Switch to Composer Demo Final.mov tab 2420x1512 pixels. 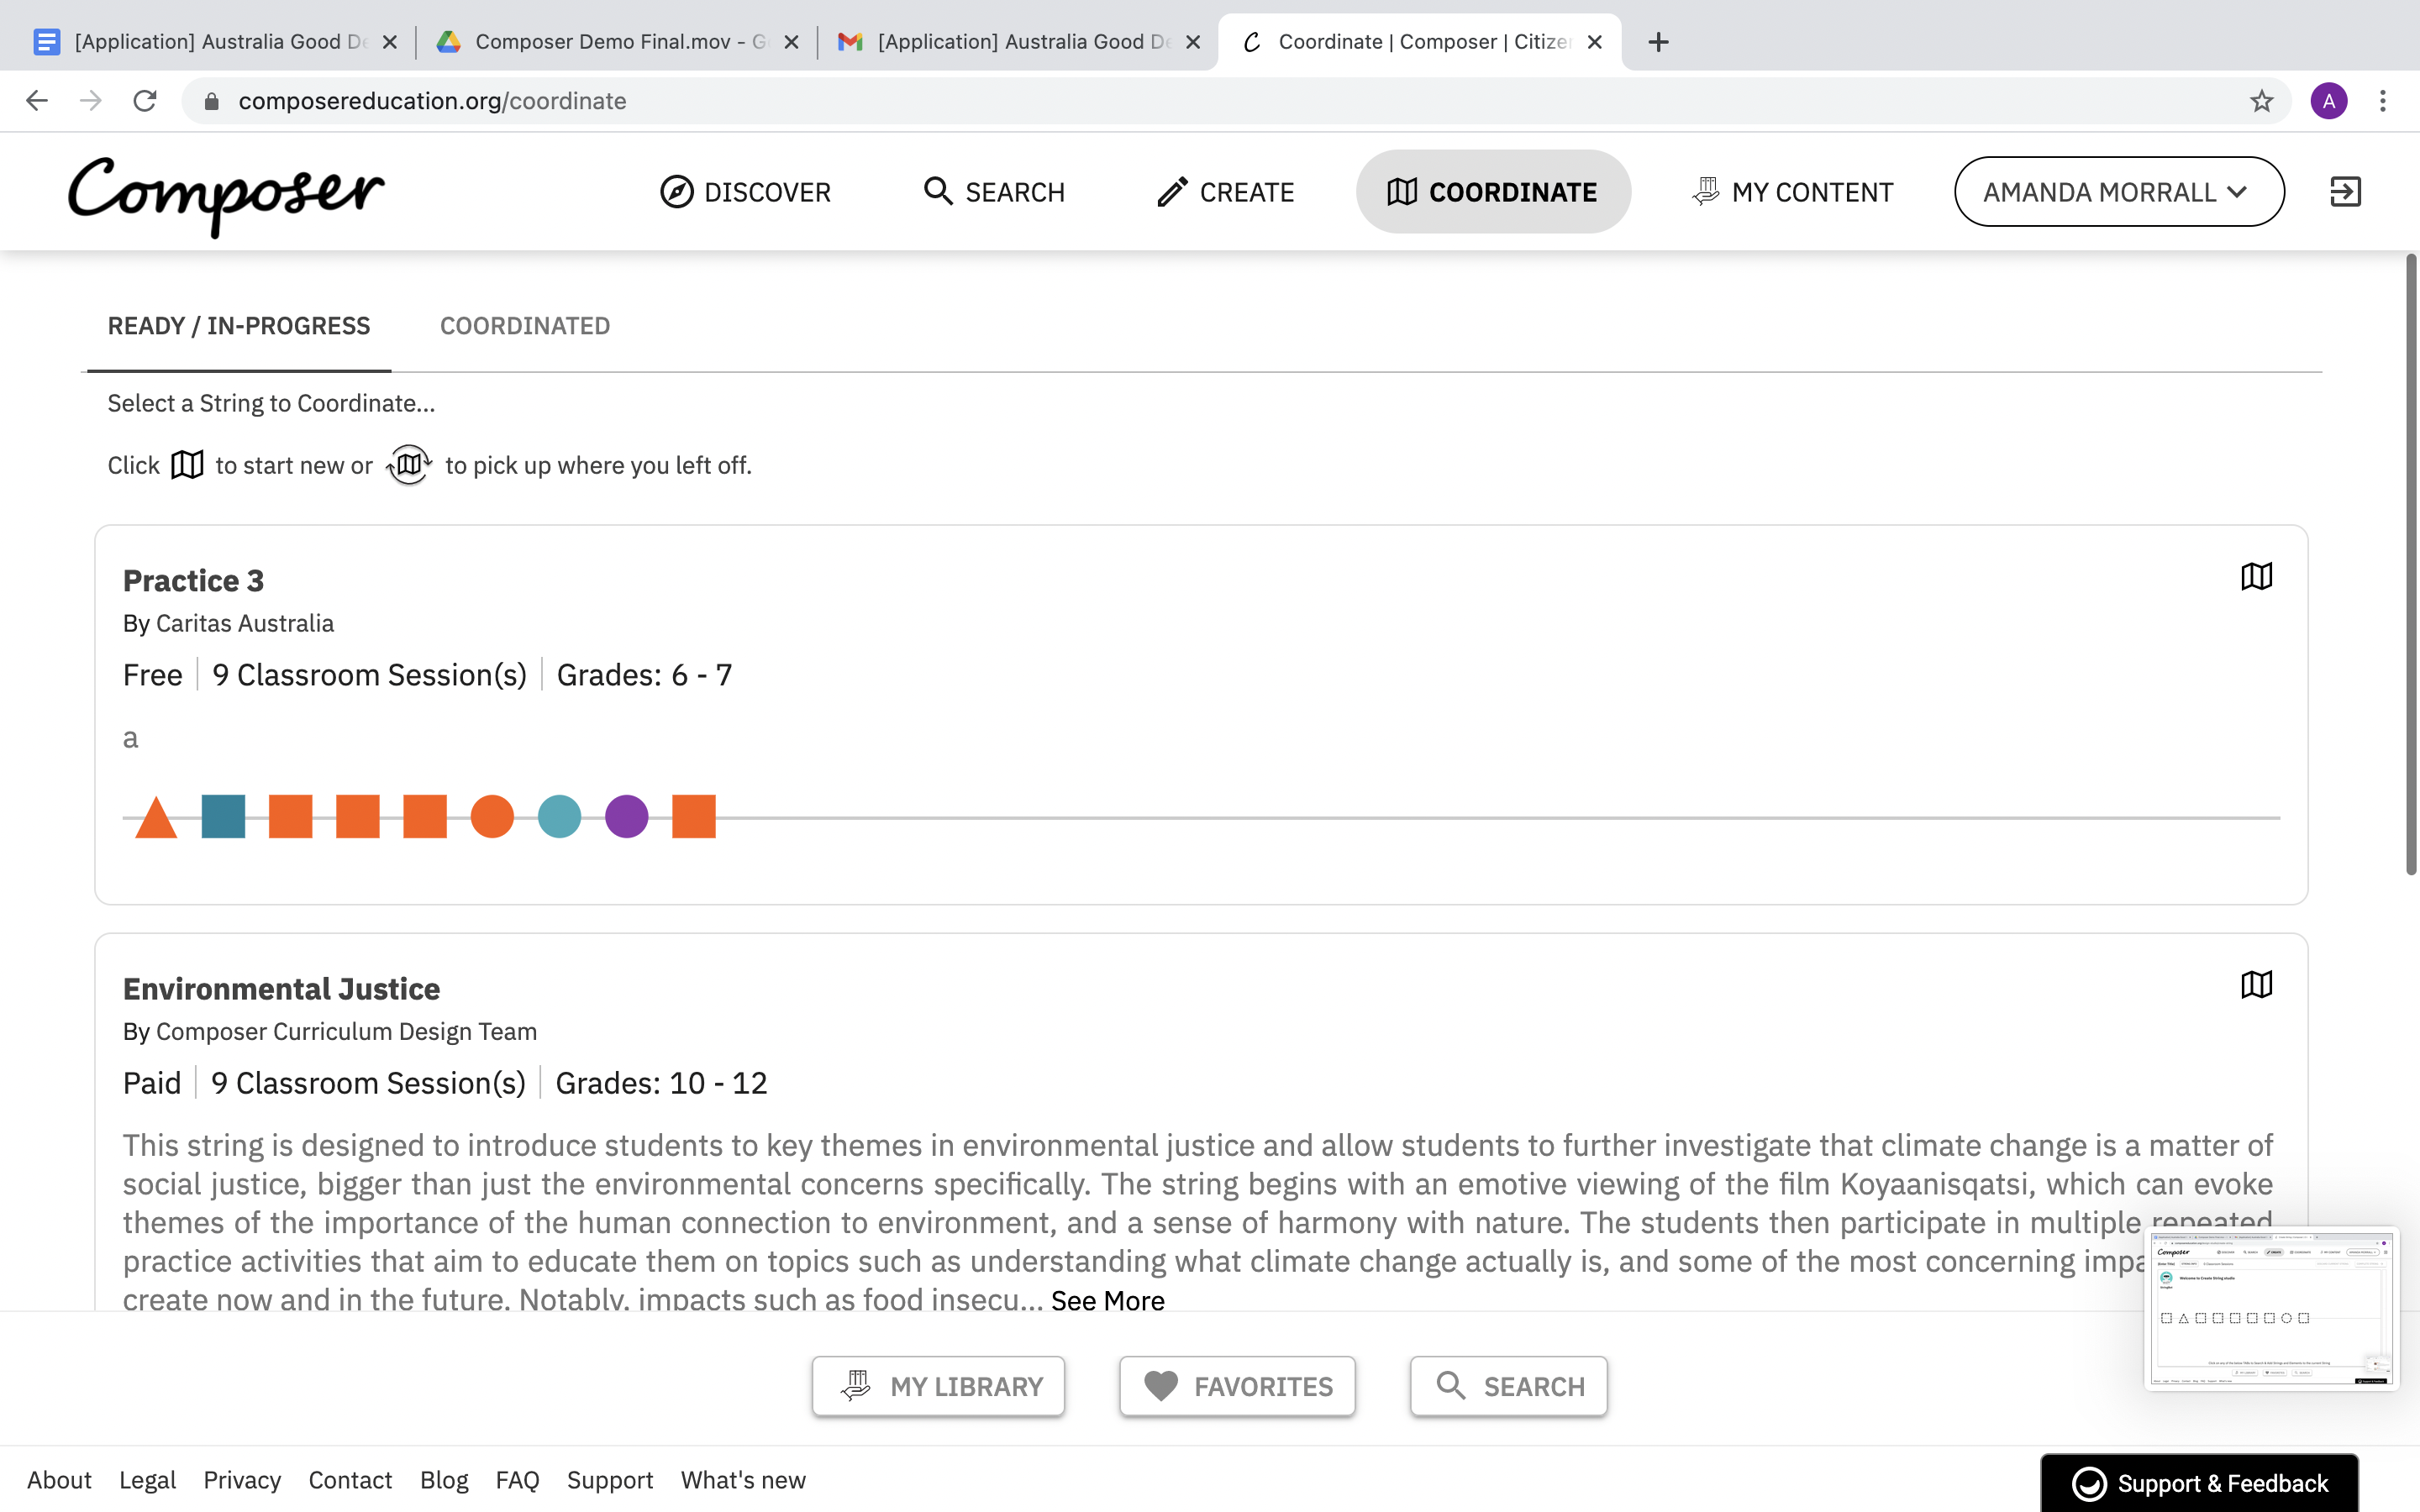pos(615,42)
